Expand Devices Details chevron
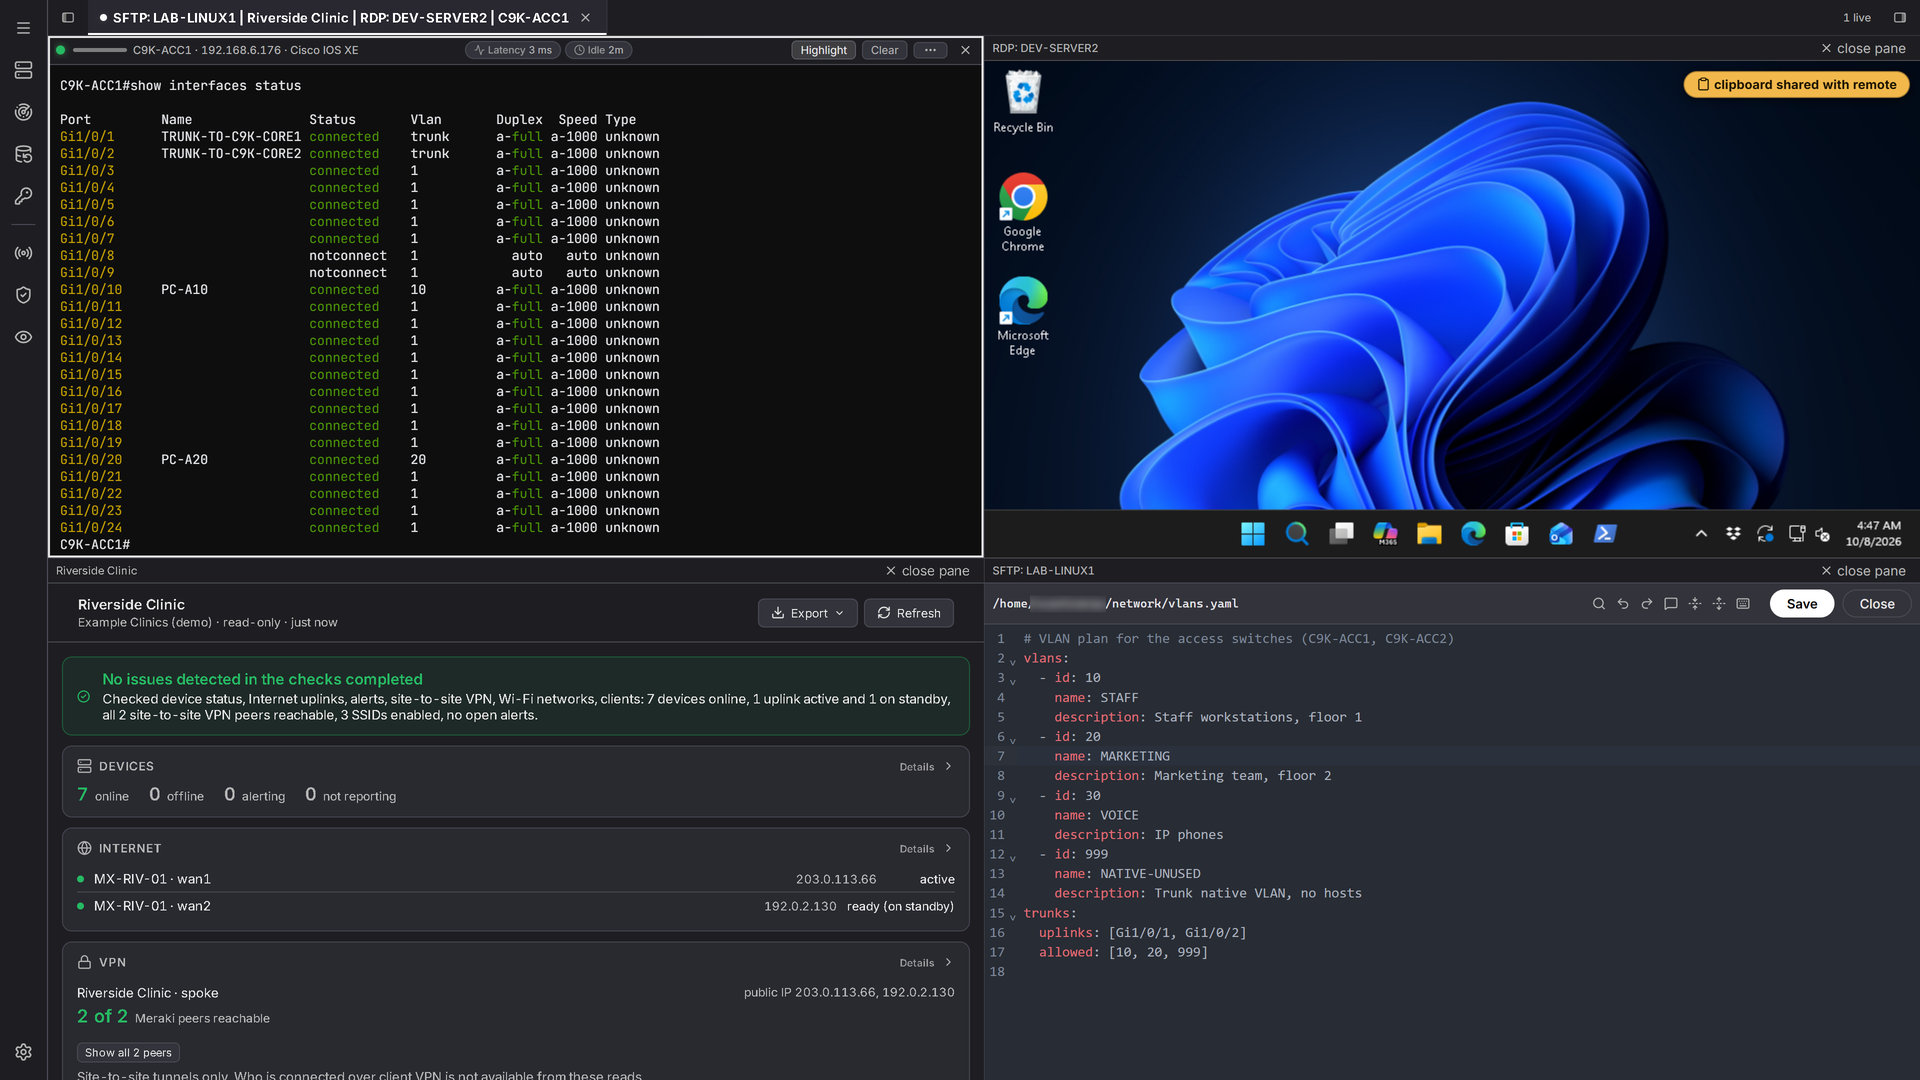The width and height of the screenshot is (1920, 1080). [x=948, y=767]
